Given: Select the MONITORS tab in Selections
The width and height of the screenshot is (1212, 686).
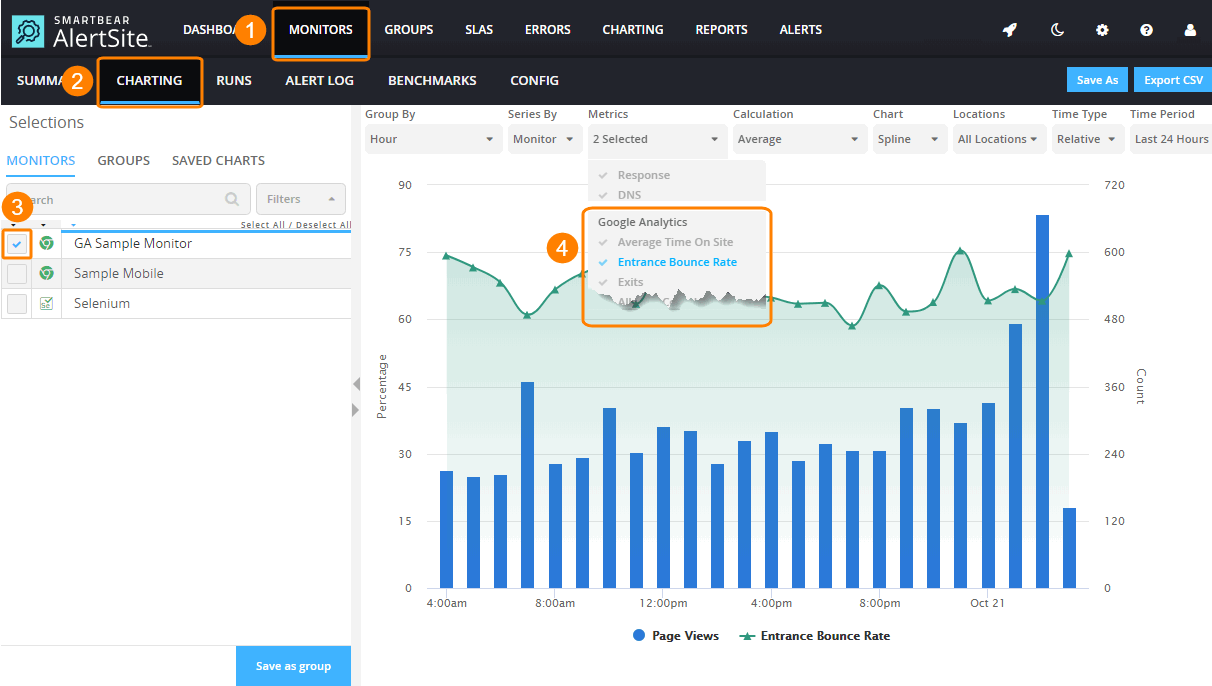Looking at the screenshot, I should pos(41,160).
